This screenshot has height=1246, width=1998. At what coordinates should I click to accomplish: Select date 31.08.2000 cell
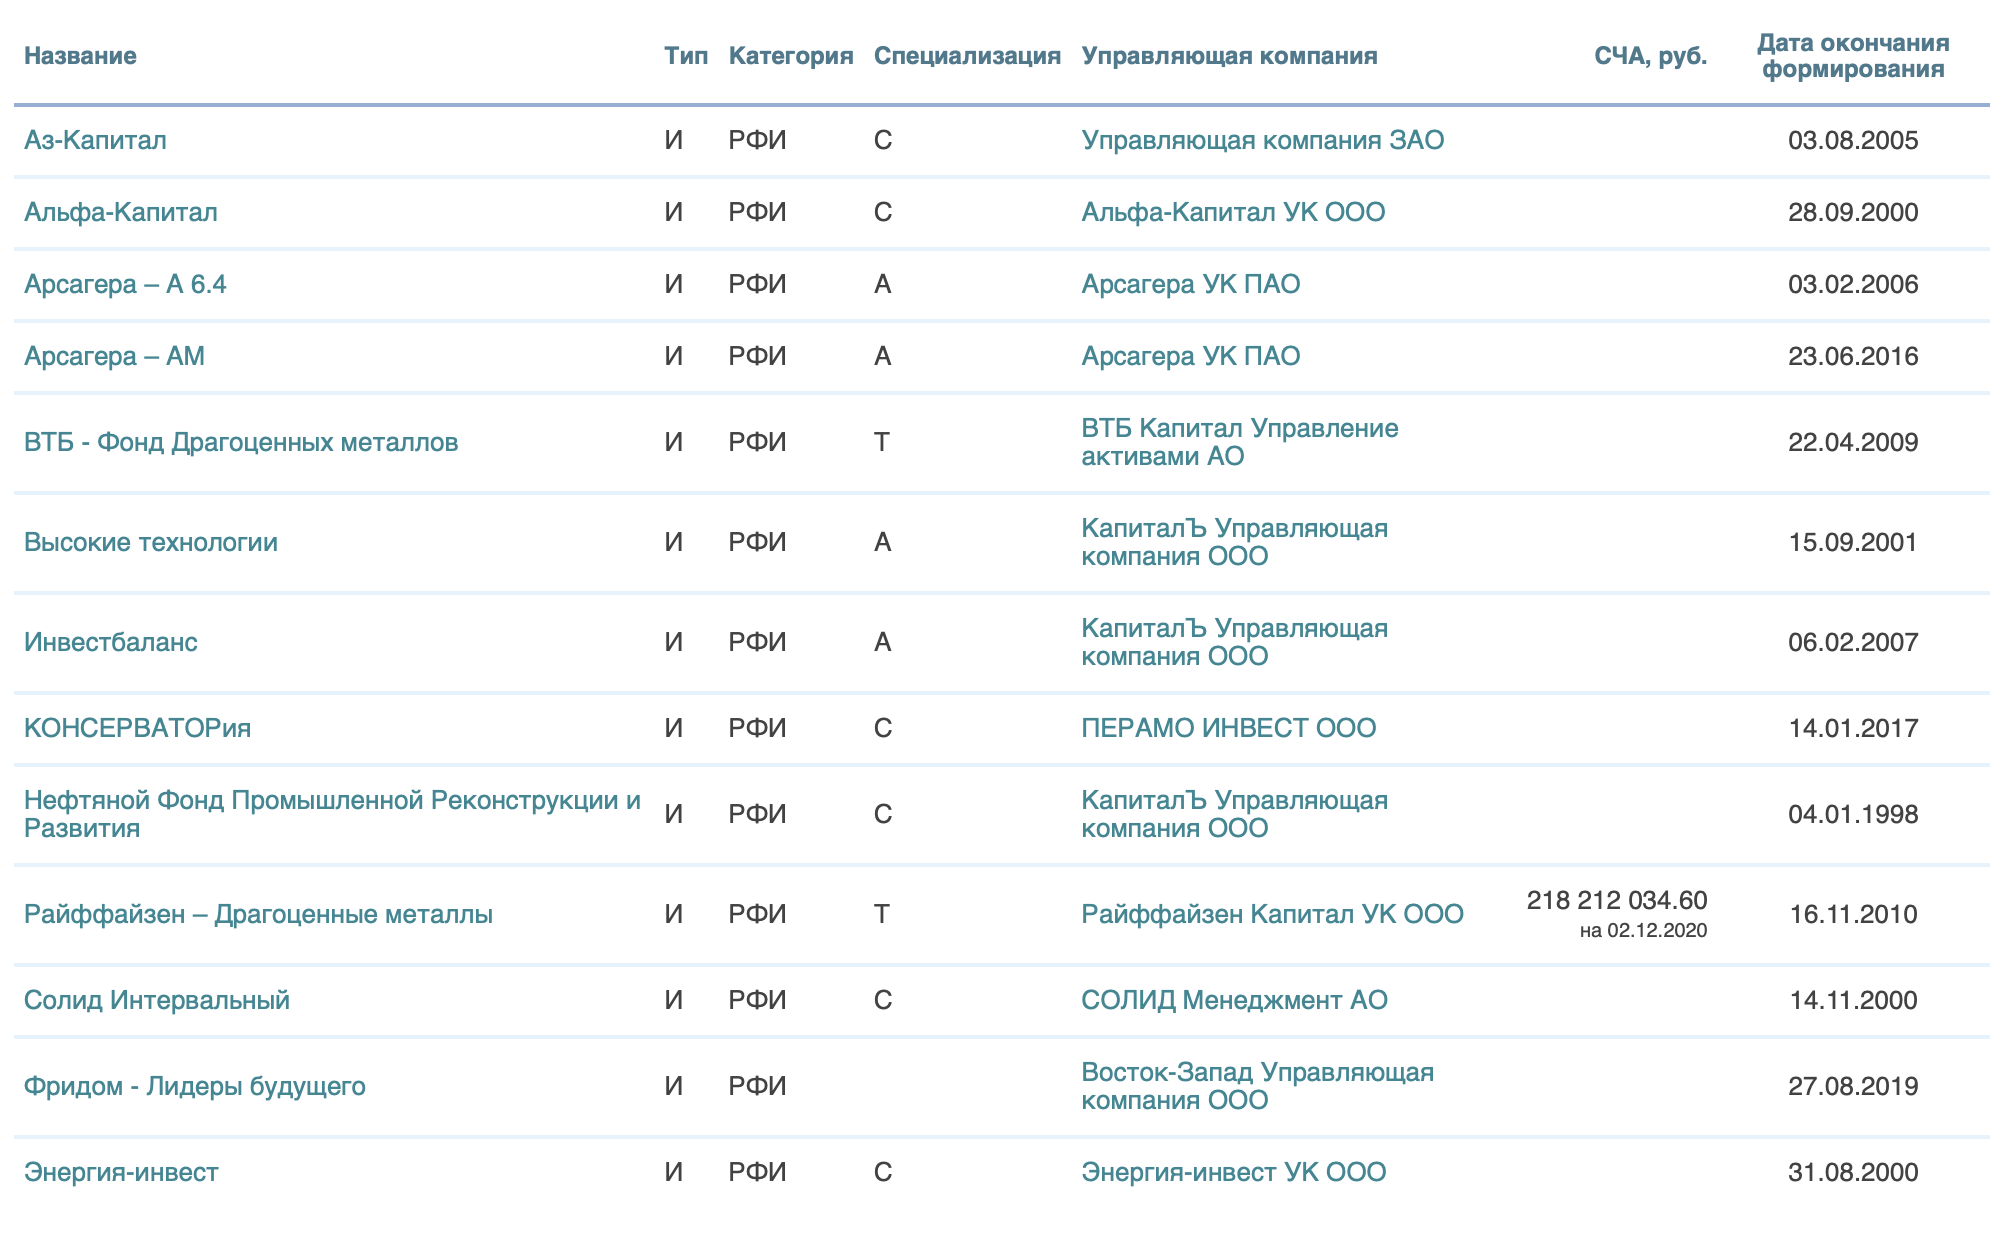click(1853, 1172)
